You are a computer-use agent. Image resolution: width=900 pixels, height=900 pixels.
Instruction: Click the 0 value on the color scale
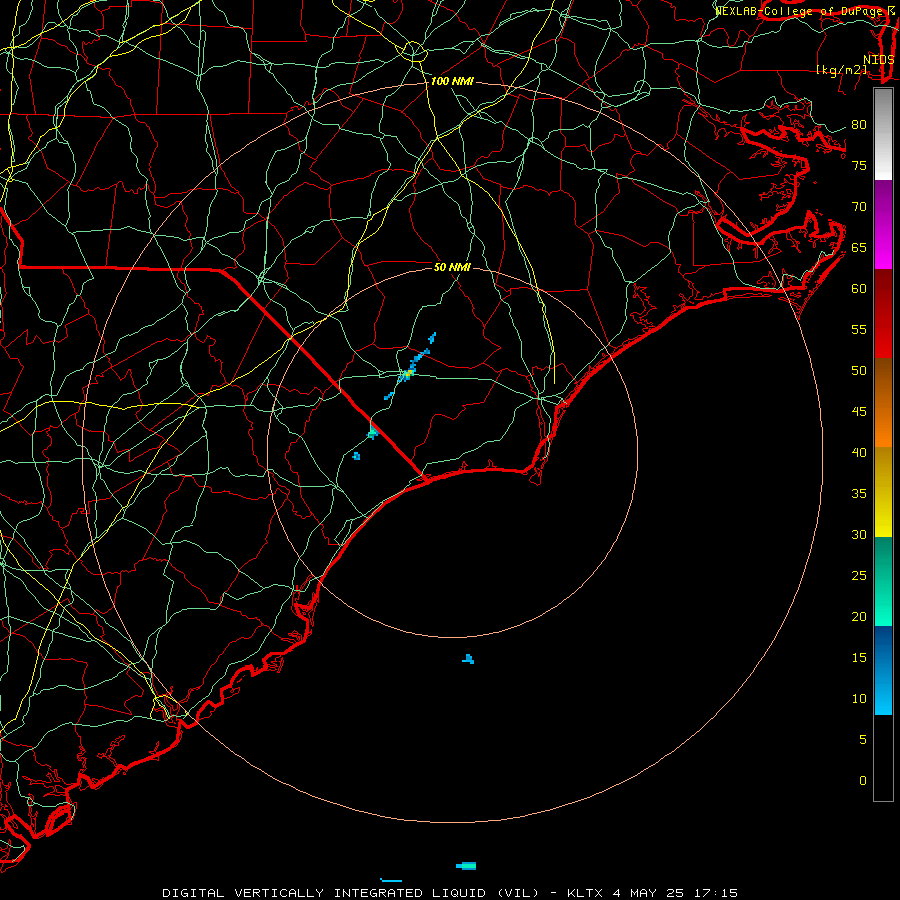[x=863, y=781]
